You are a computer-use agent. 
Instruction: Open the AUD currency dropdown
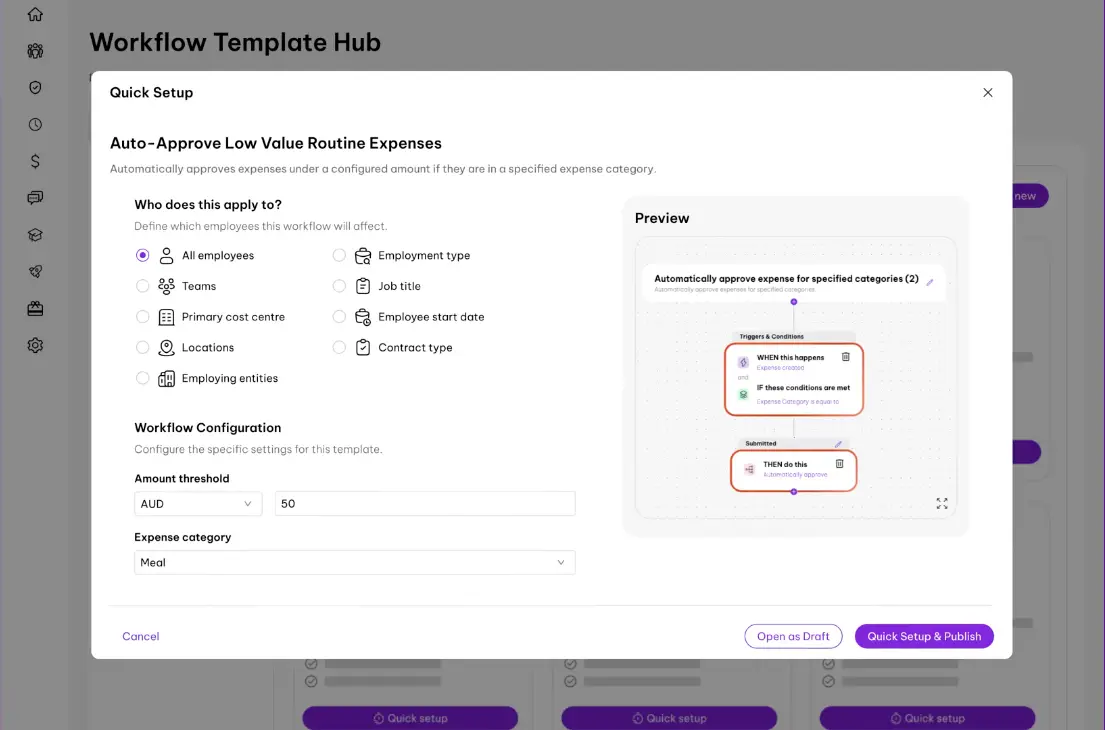(197, 503)
